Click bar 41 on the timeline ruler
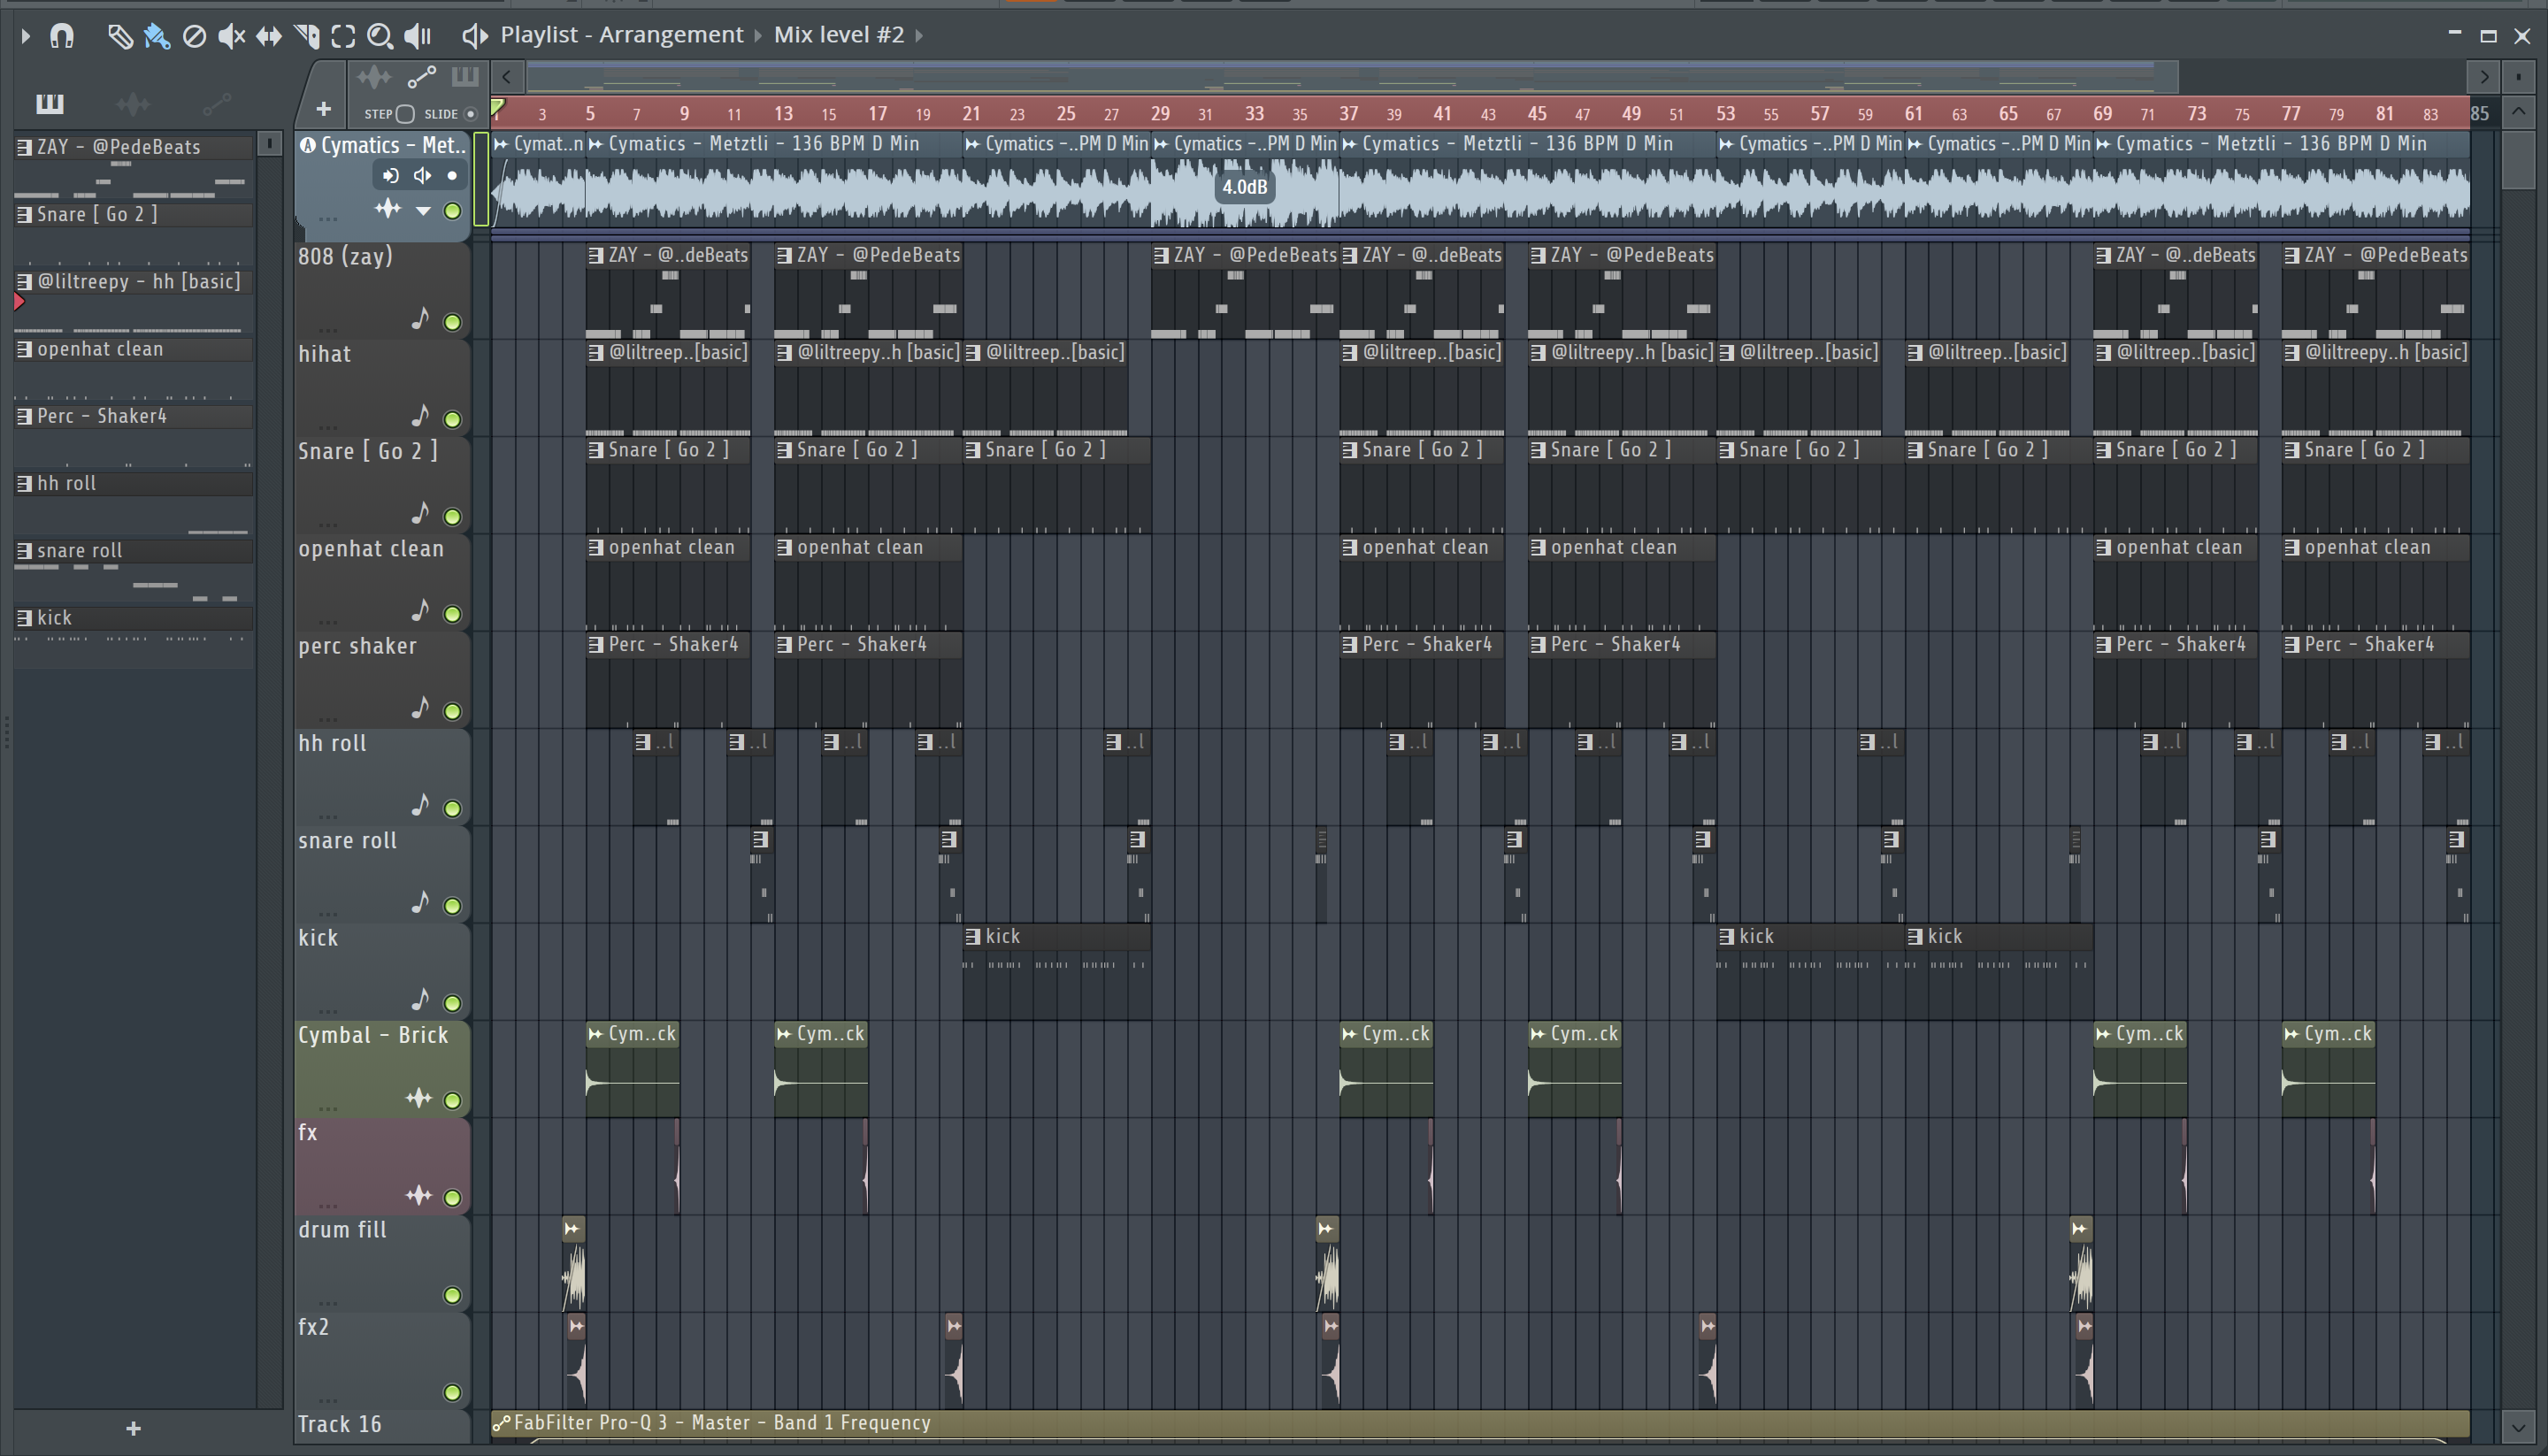The width and height of the screenshot is (2548, 1456). (1442, 113)
